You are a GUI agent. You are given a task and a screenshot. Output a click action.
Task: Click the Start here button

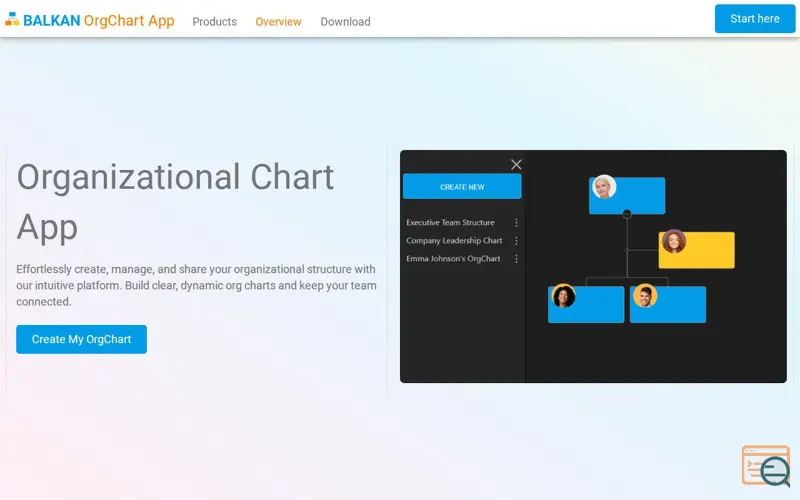click(x=755, y=18)
